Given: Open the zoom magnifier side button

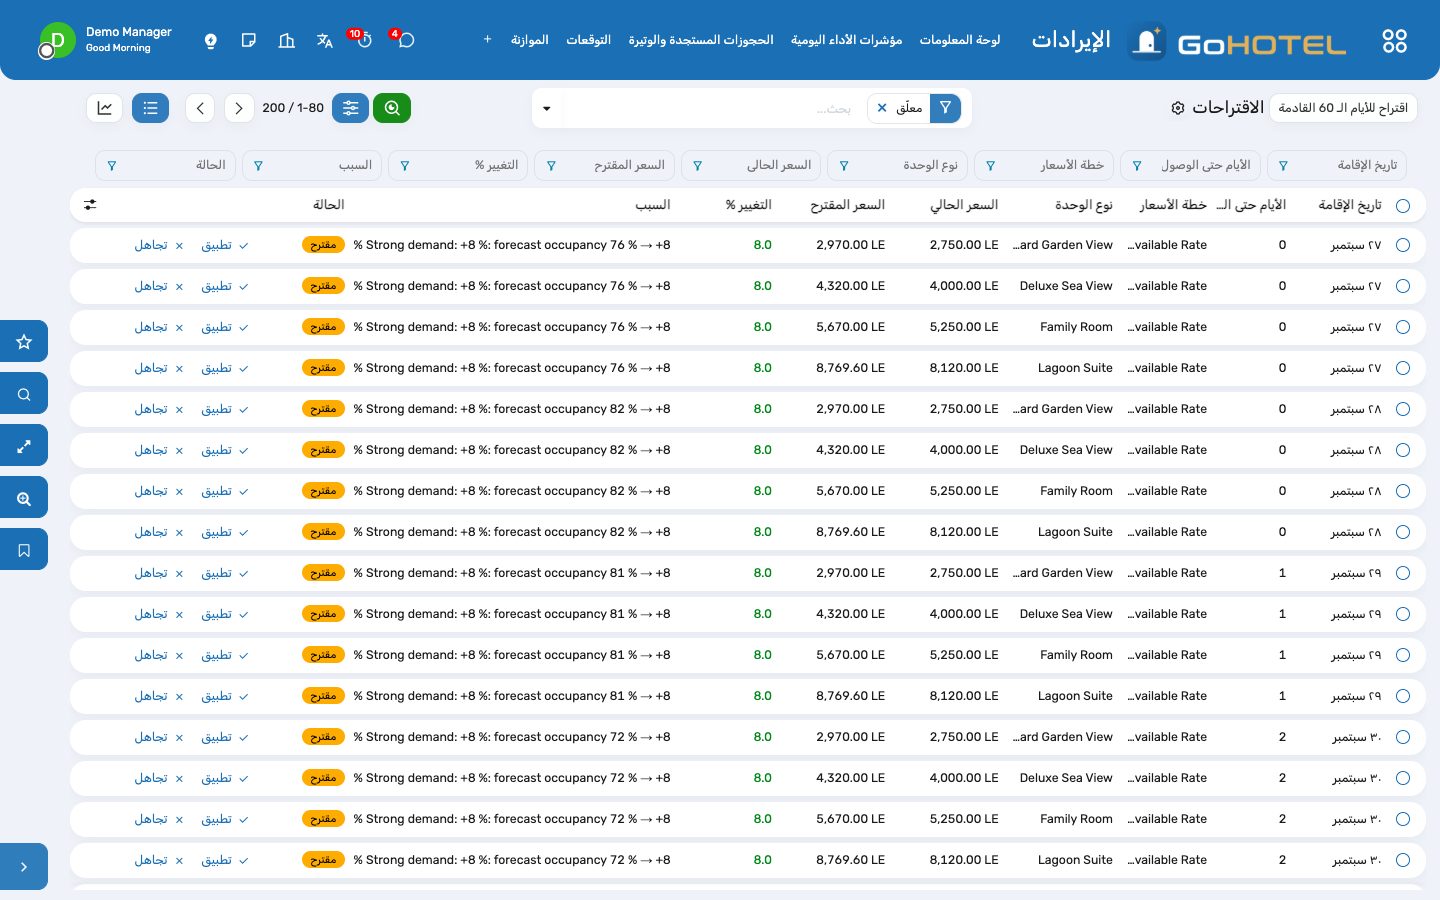Looking at the screenshot, I should [x=24, y=498].
